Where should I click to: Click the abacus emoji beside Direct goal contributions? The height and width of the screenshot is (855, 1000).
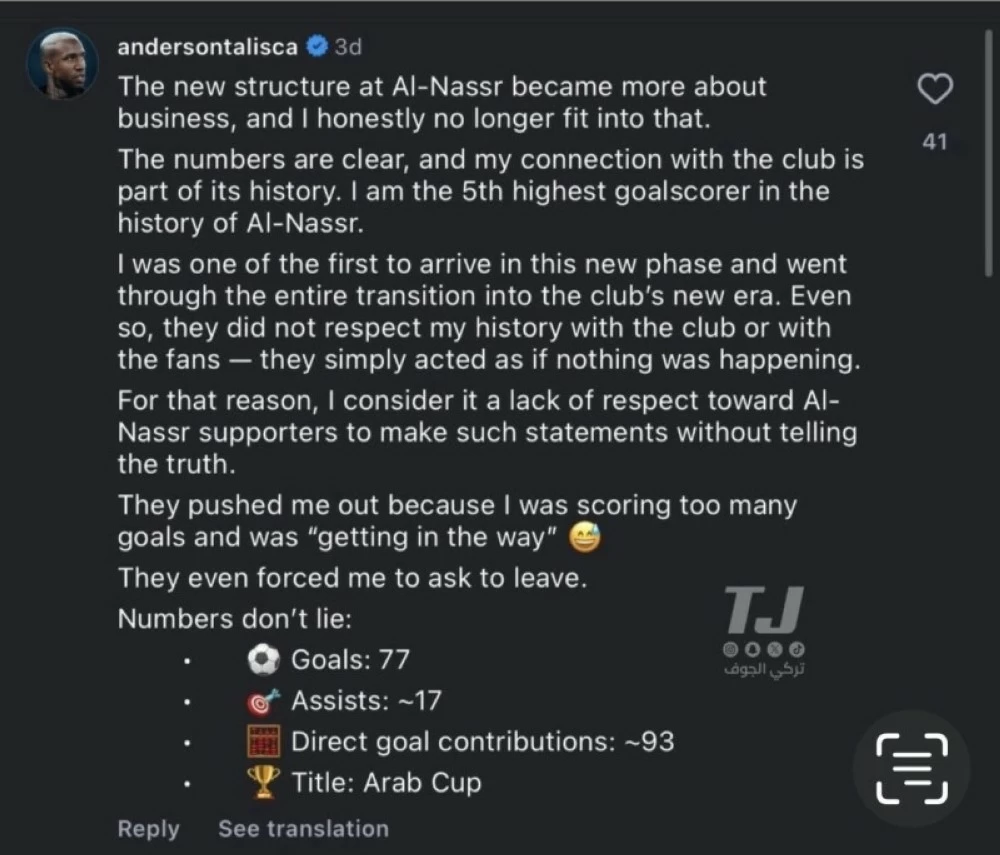(263, 741)
